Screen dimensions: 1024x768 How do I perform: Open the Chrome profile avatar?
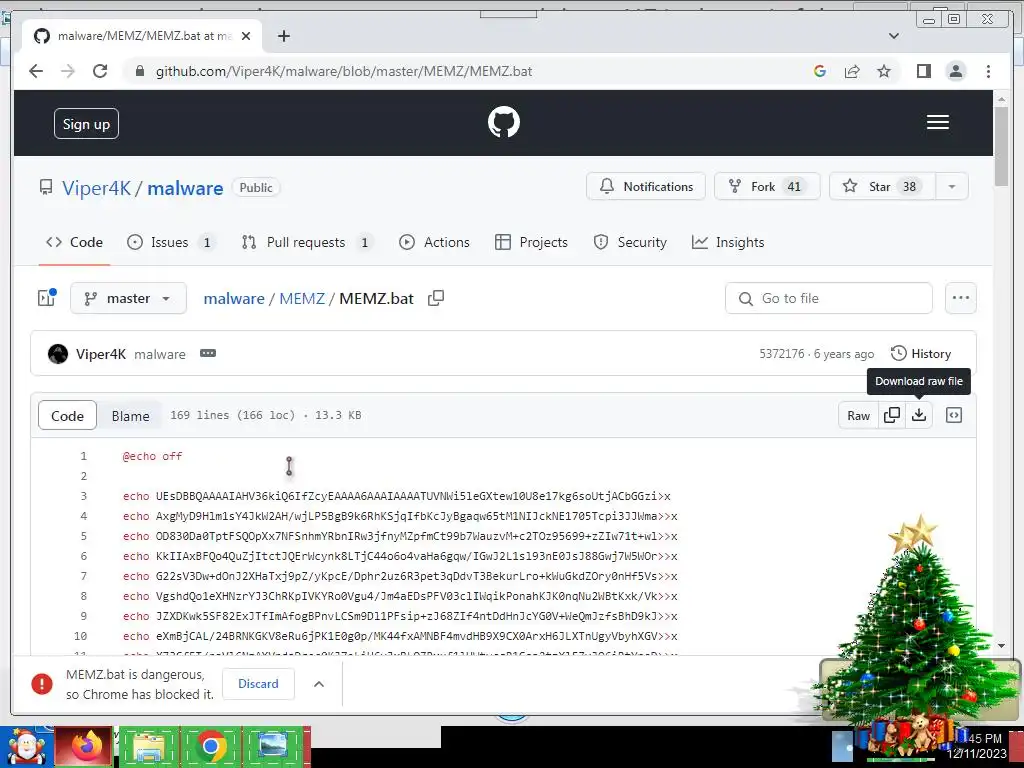(956, 71)
